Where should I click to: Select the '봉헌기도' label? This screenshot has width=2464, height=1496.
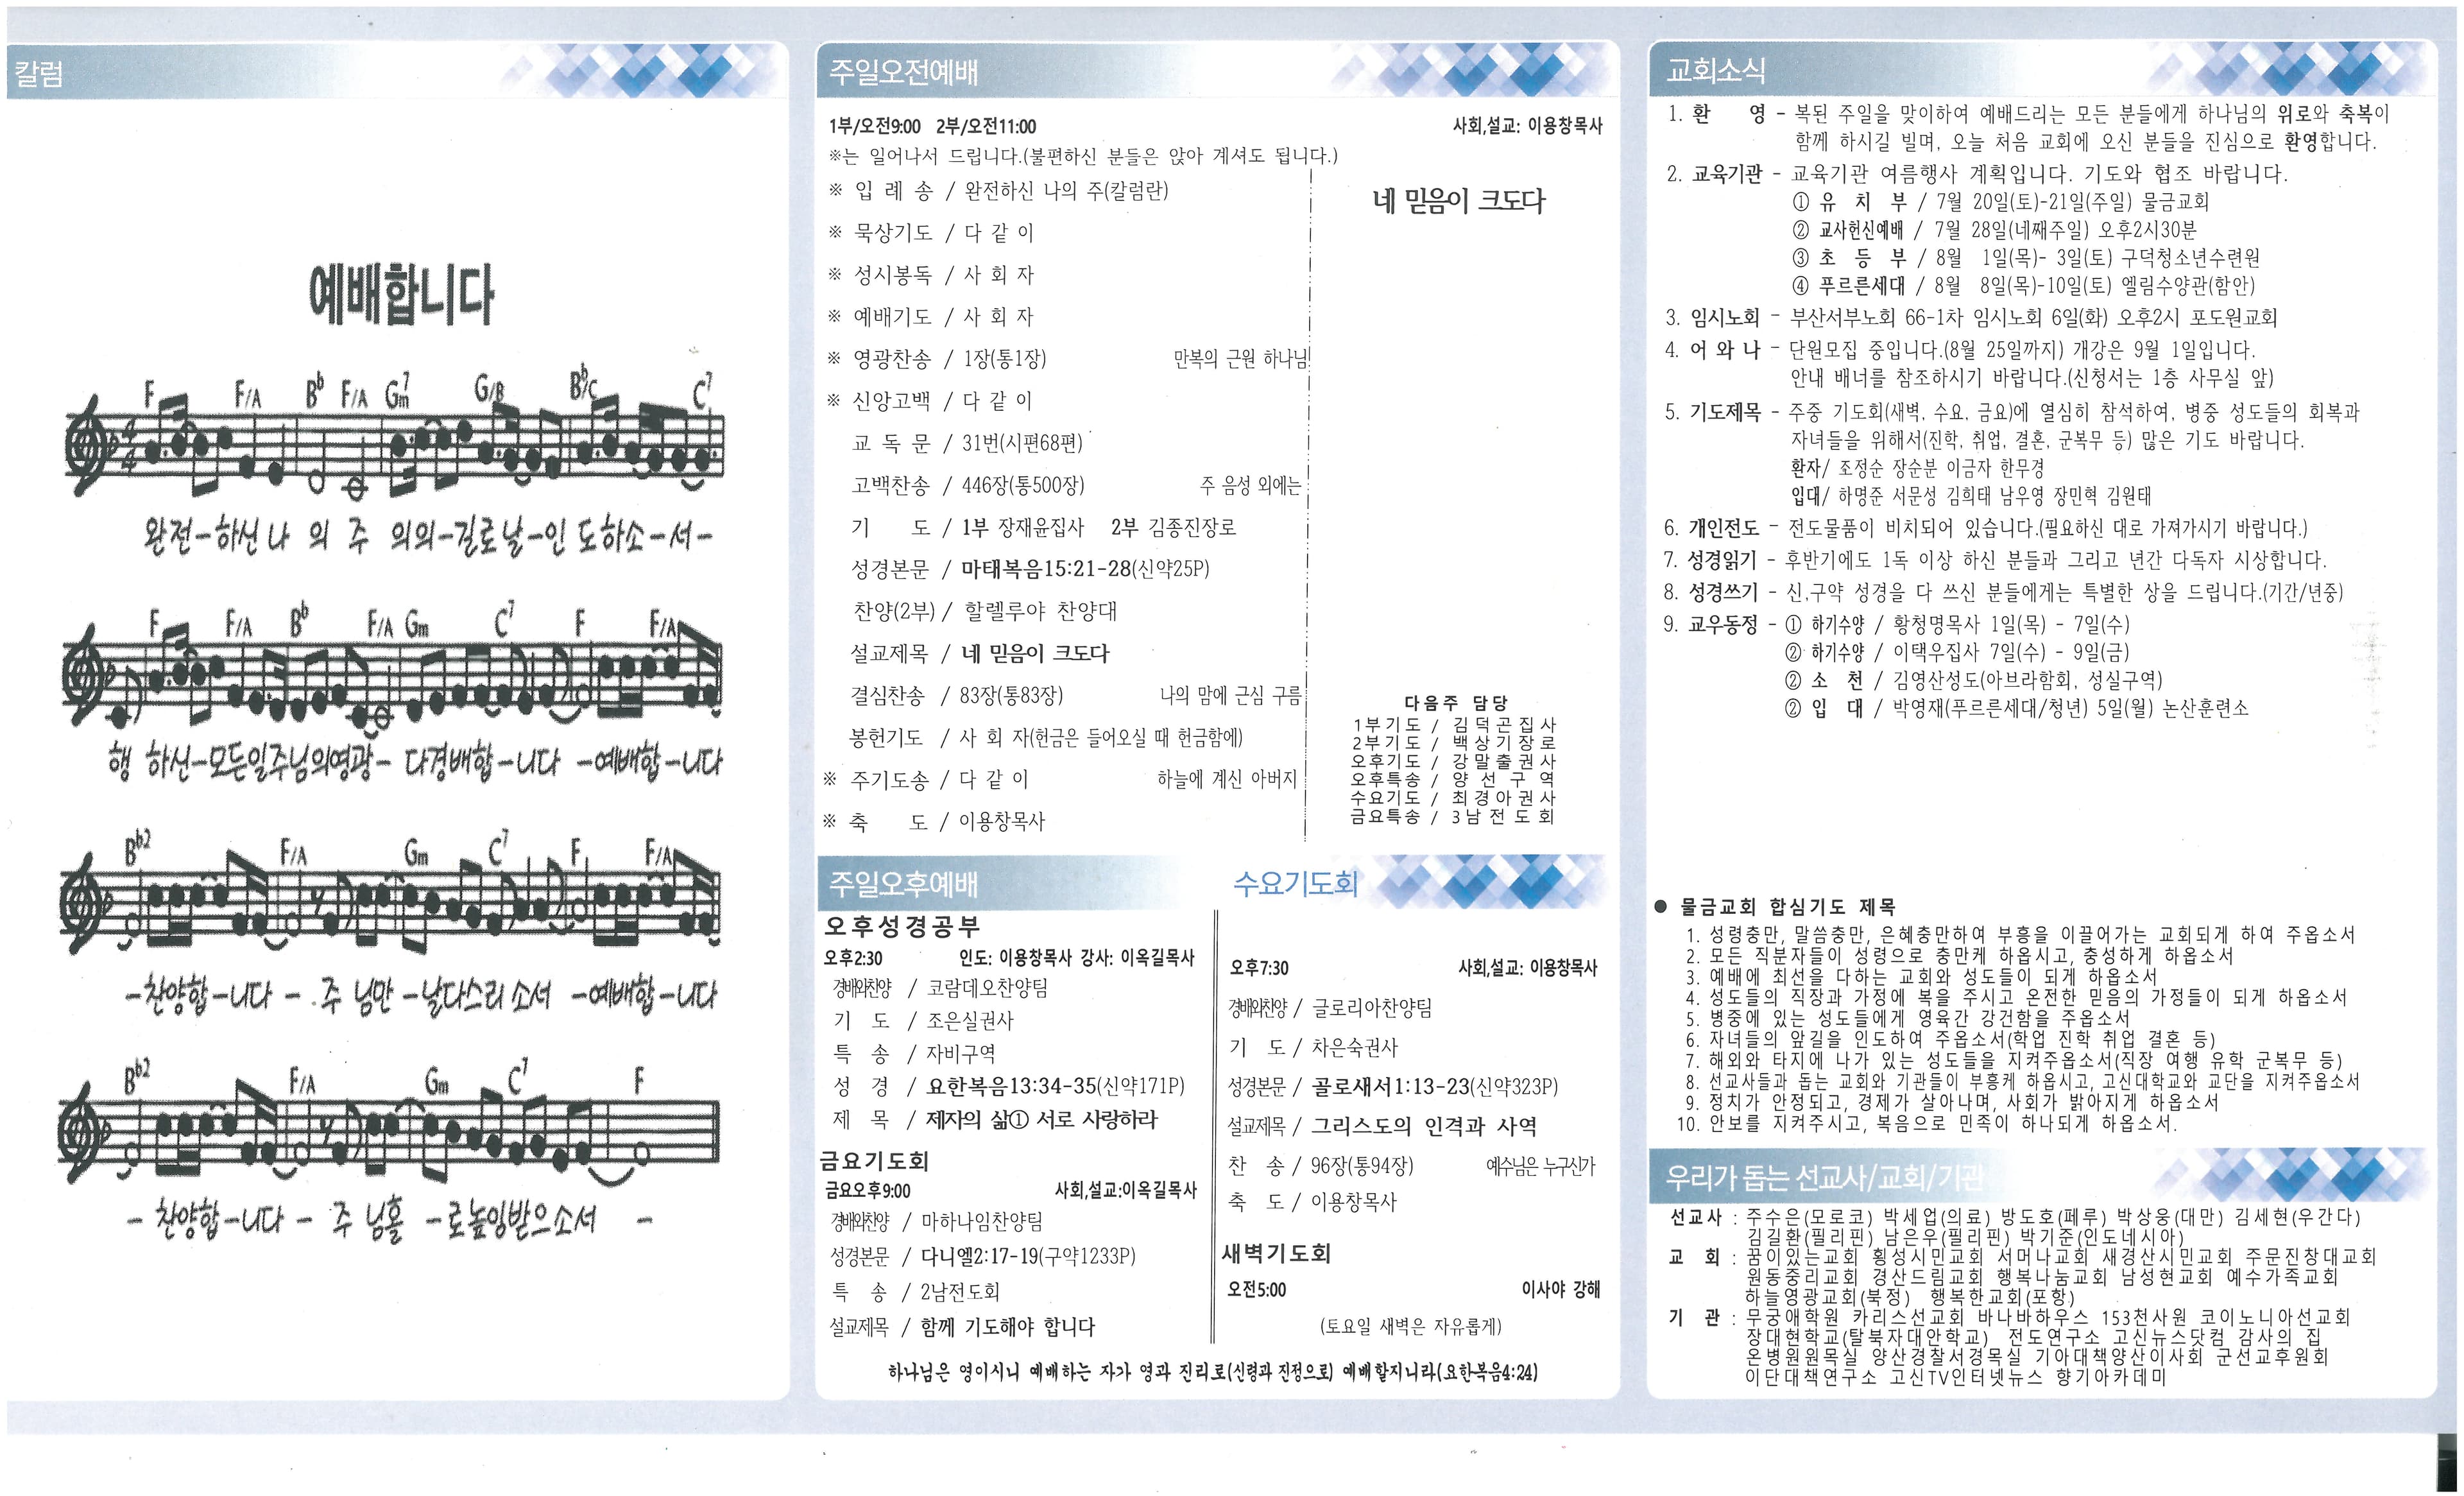click(887, 738)
